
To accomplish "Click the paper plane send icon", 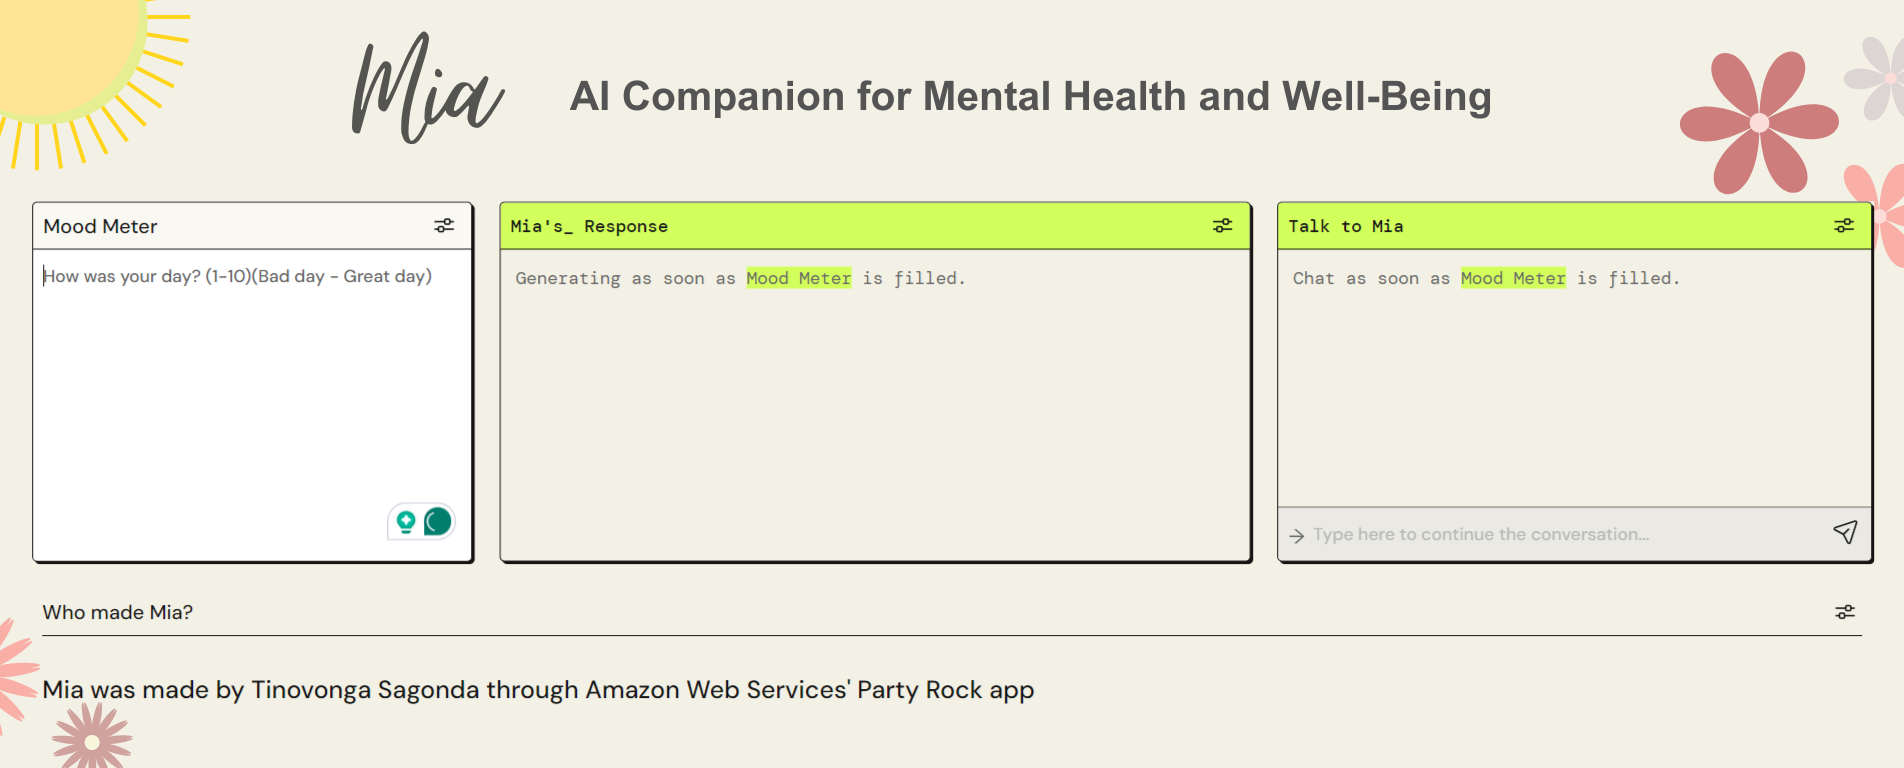I will pos(1845,533).
